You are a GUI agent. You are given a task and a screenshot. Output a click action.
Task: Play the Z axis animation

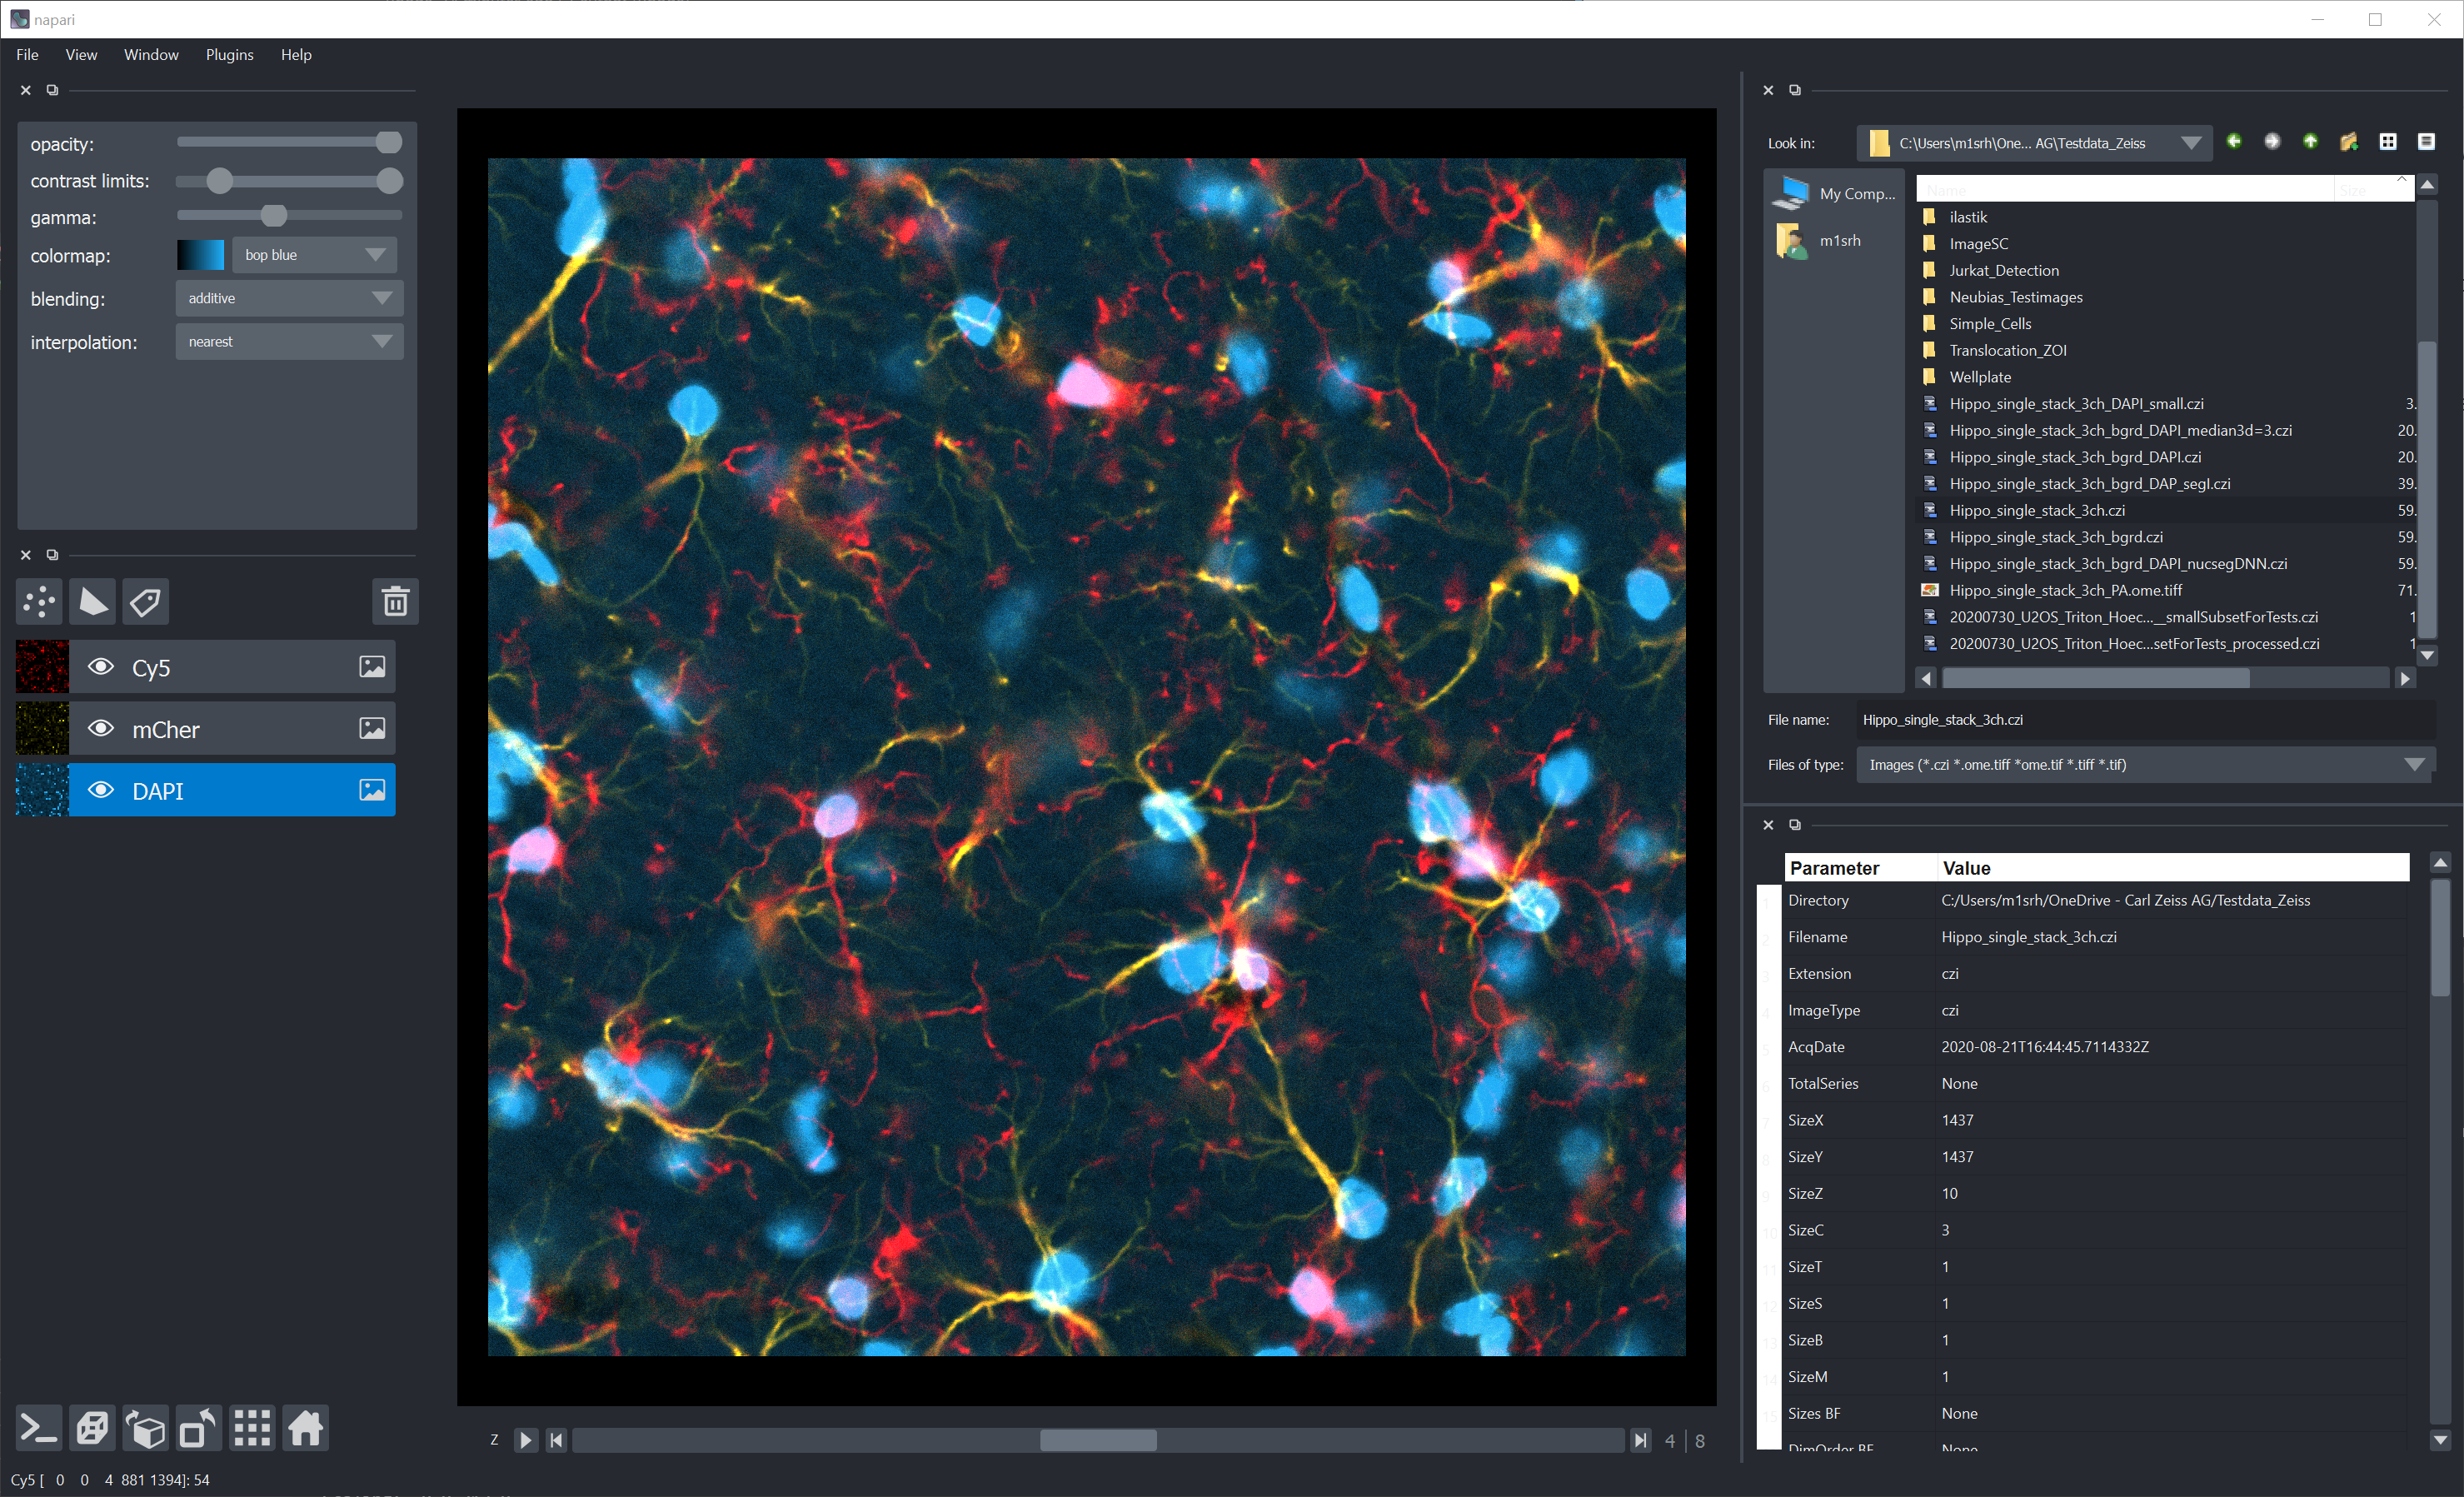click(x=525, y=1440)
